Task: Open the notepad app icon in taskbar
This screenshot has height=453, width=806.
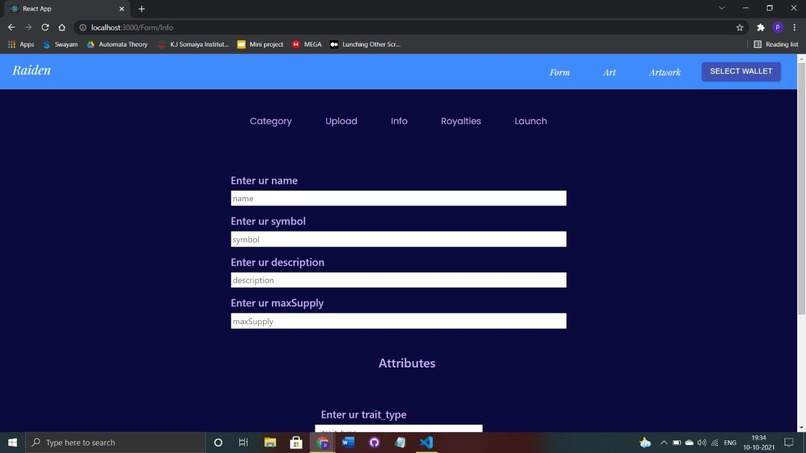Action: pos(400,442)
